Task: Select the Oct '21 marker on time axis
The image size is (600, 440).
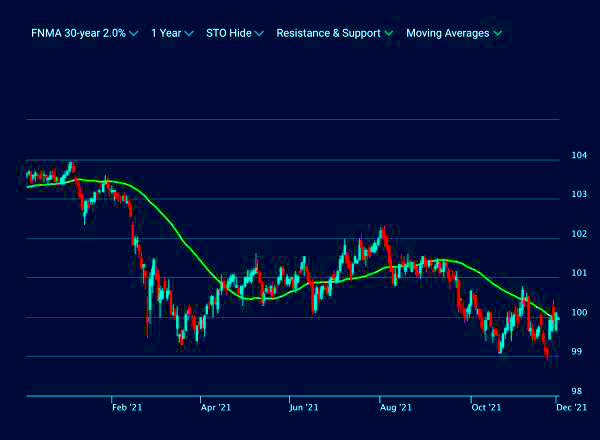Action: tap(485, 407)
